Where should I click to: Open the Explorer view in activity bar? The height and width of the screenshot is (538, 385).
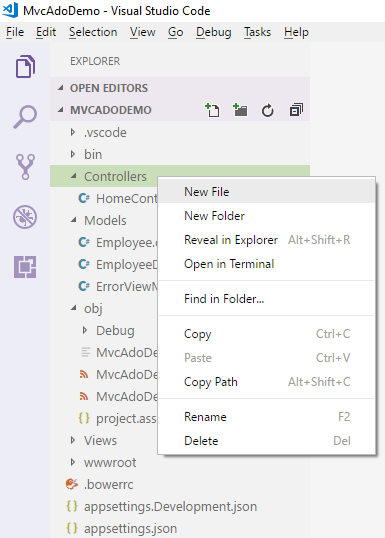[25, 67]
